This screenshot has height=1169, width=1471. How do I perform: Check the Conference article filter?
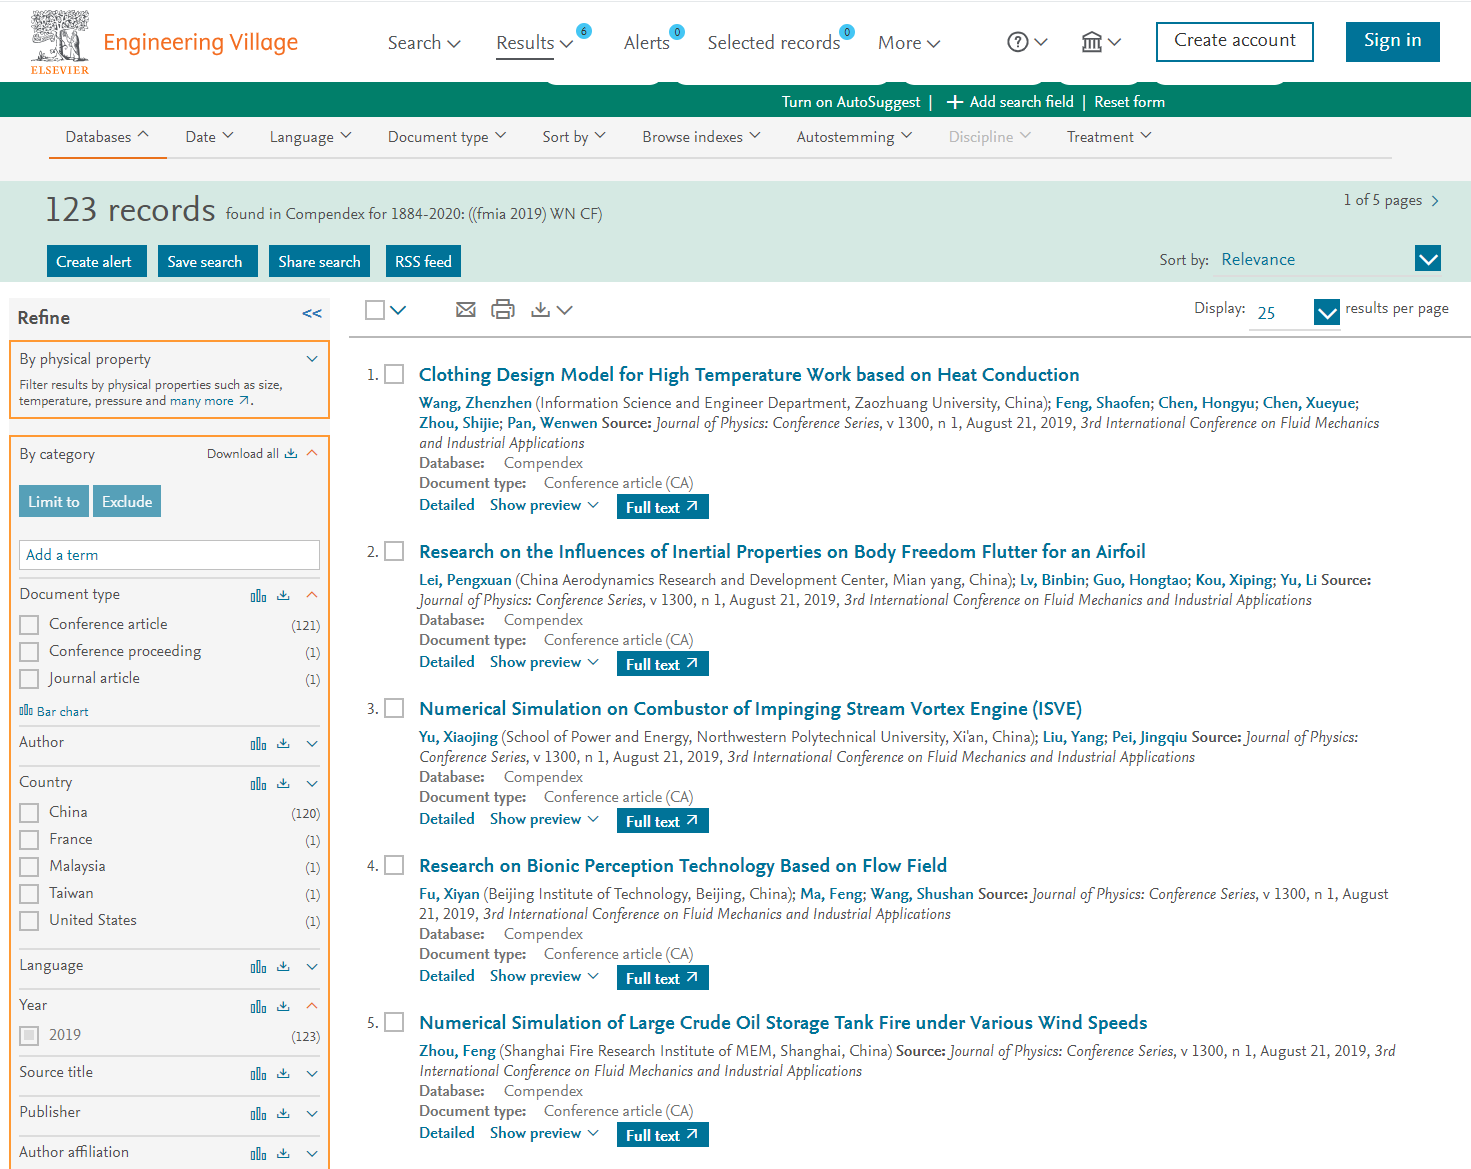coord(30,625)
